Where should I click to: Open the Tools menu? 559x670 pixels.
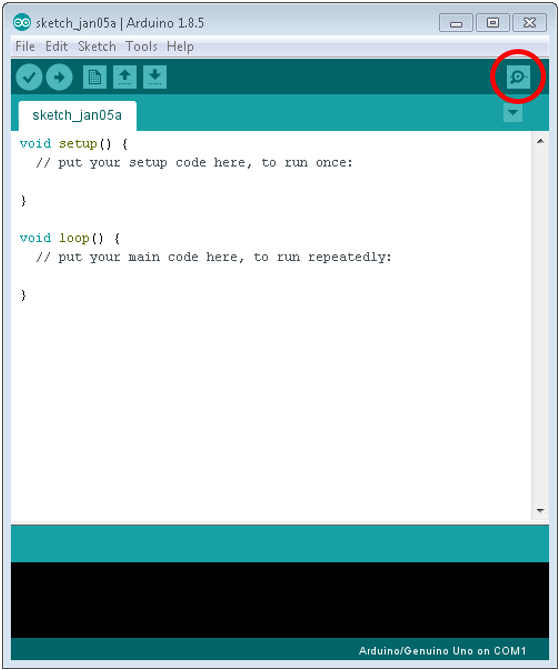click(x=141, y=46)
